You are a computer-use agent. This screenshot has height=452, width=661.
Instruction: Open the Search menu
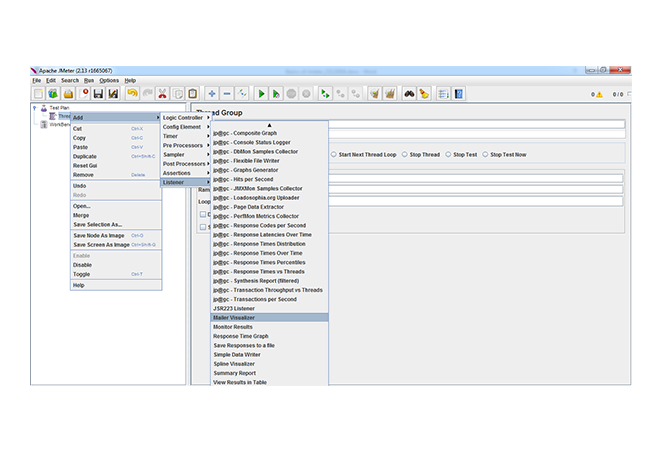tap(70, 81)
